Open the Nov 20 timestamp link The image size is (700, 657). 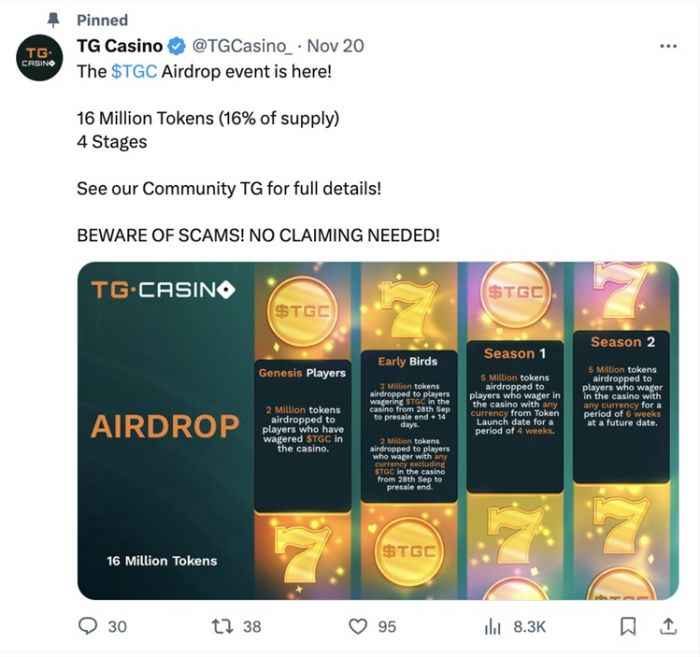coord(336,46)
